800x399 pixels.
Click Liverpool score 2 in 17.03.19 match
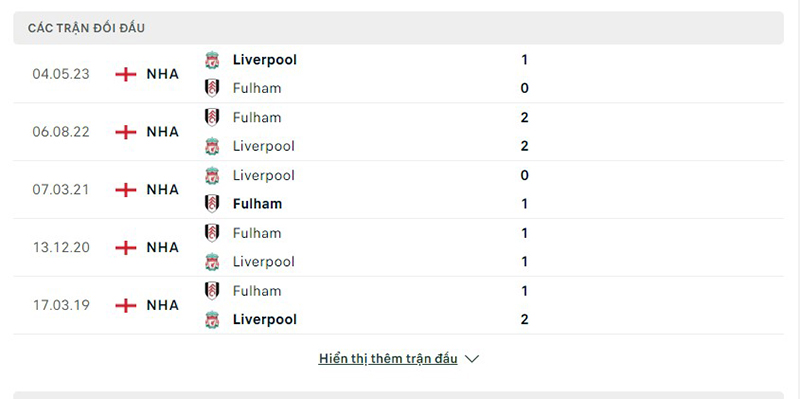pos(524,320)
